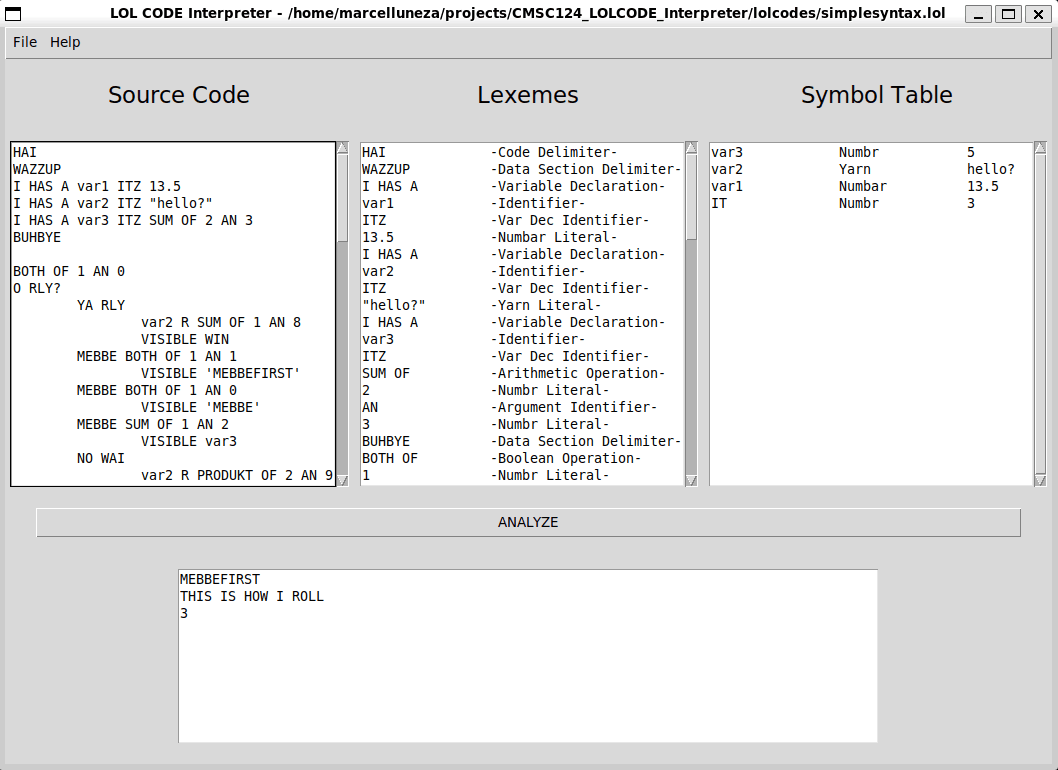Click "VISIBLE 'MEBBE'" source line
The image size is (1058, 770).
point(200,408)
